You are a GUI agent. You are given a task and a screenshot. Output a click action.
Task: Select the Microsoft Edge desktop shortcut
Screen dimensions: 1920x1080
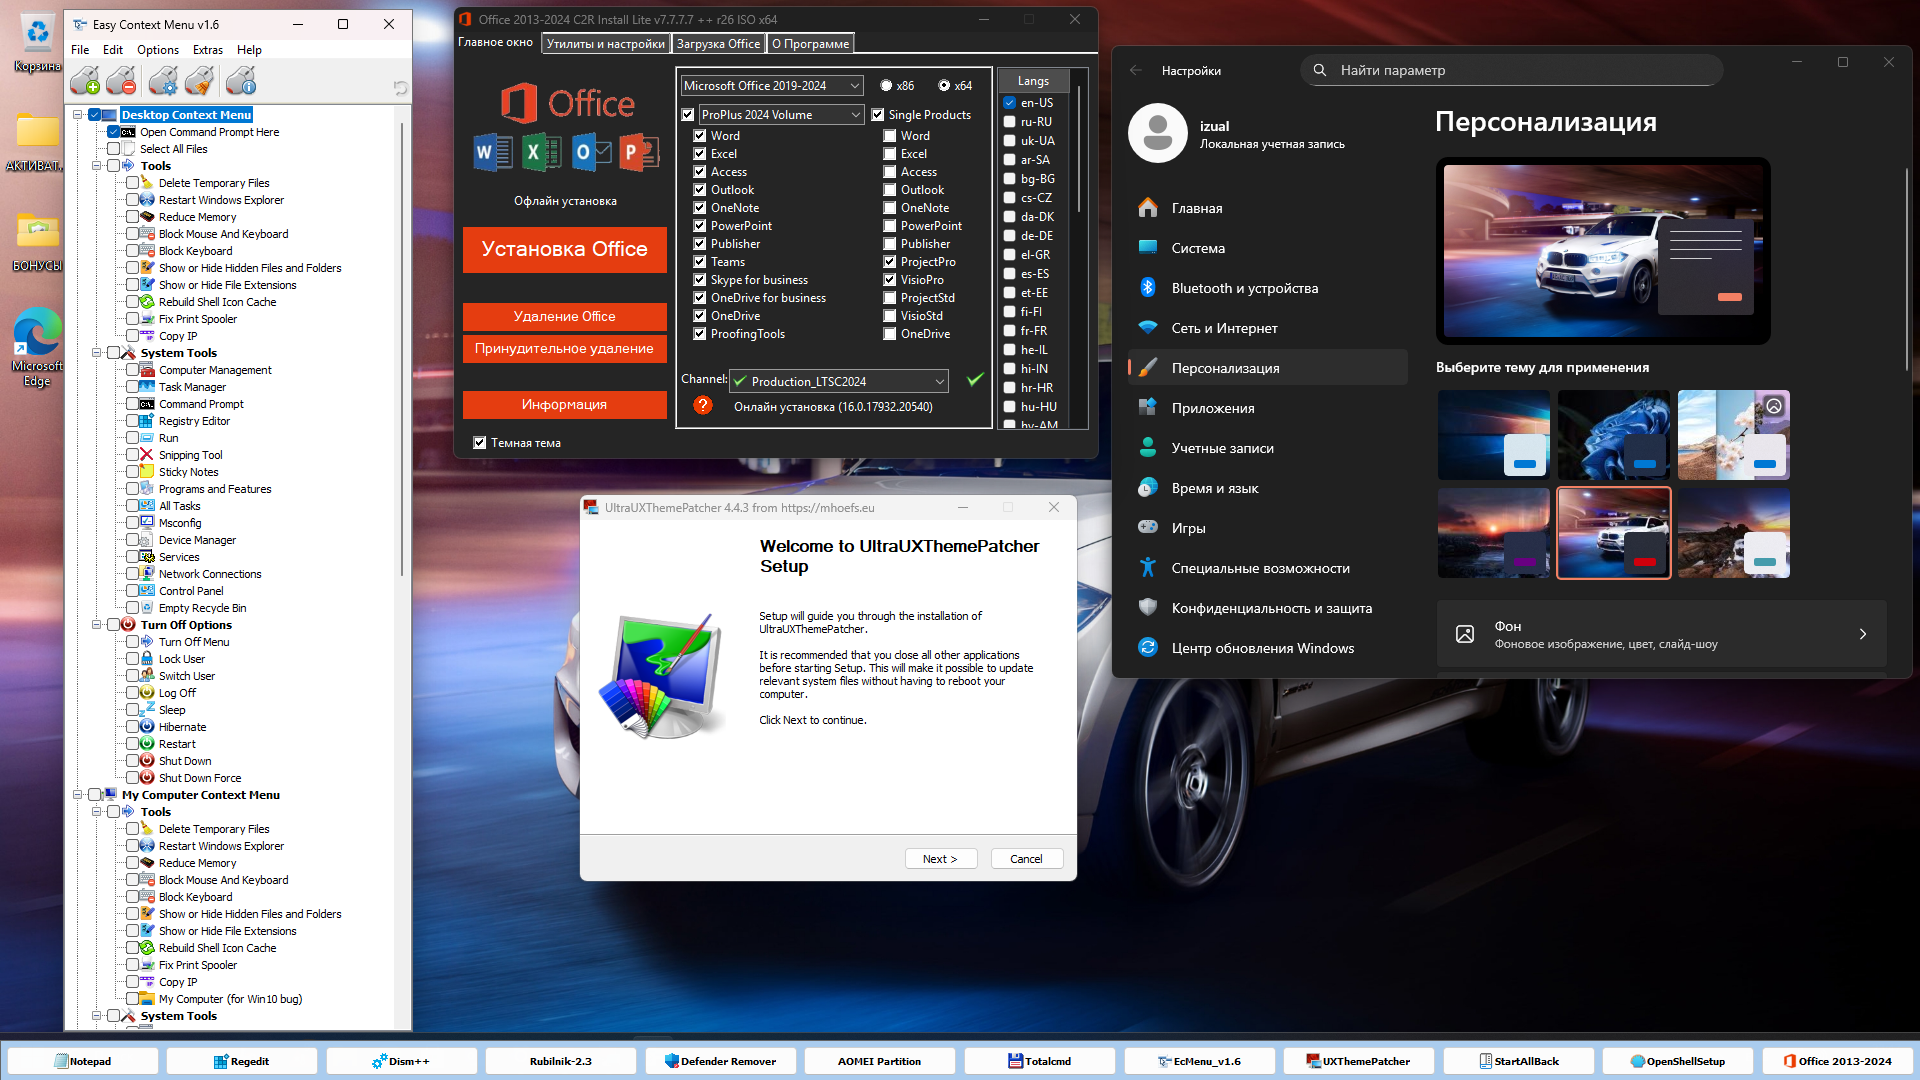37,347
